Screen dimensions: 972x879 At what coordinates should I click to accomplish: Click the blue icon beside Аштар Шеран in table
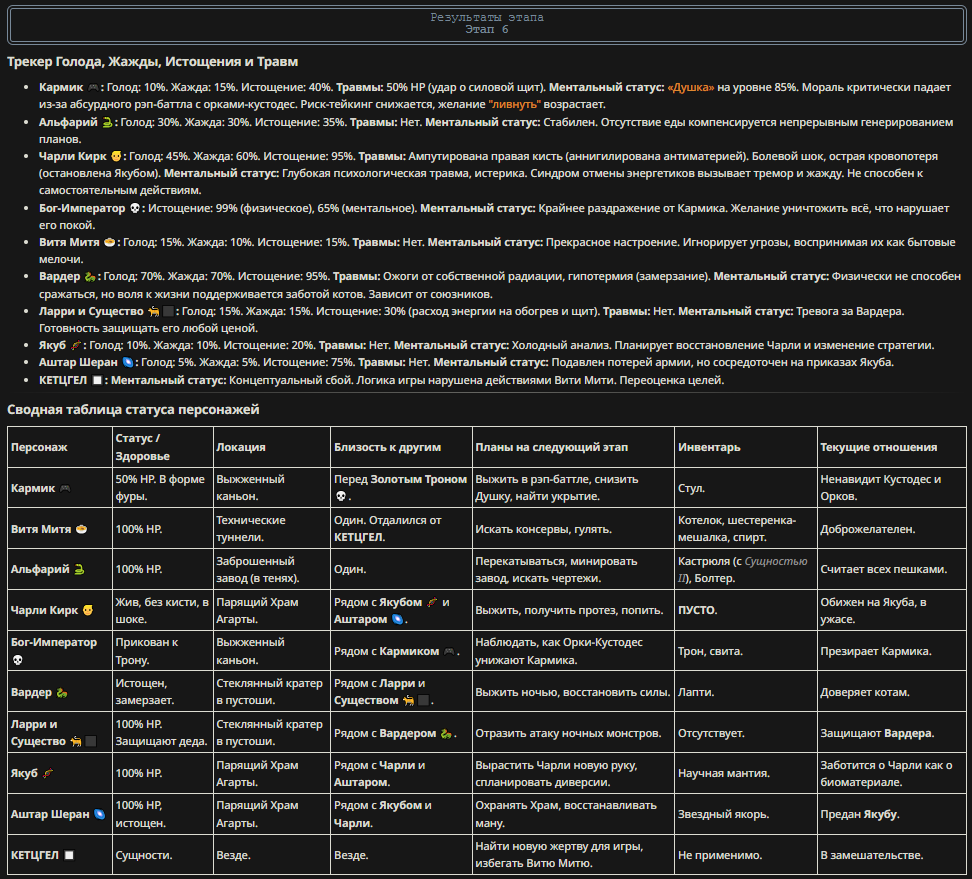[99, 815]
